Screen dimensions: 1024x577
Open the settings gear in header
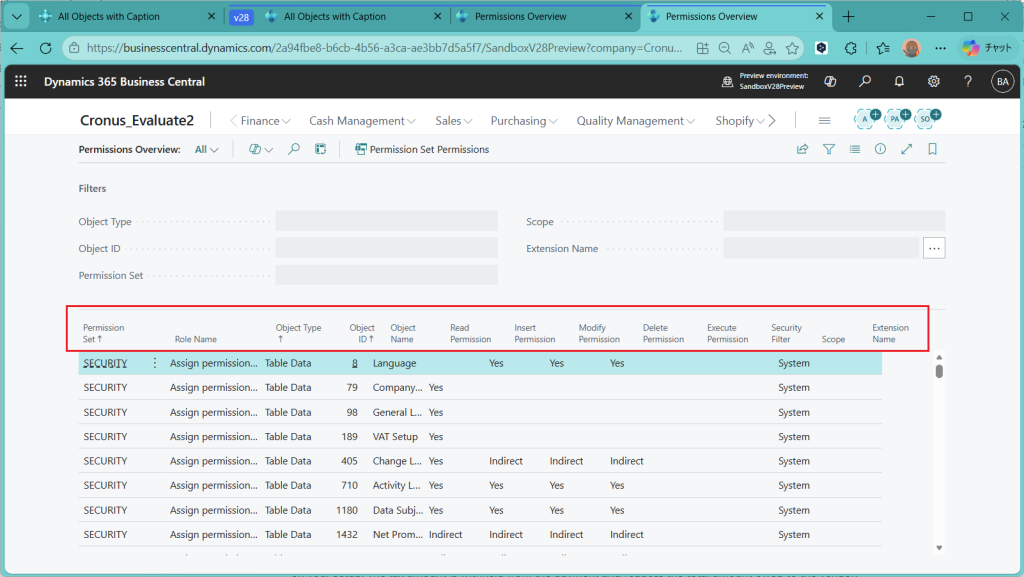pyautogui.click(x=933, y=82)
